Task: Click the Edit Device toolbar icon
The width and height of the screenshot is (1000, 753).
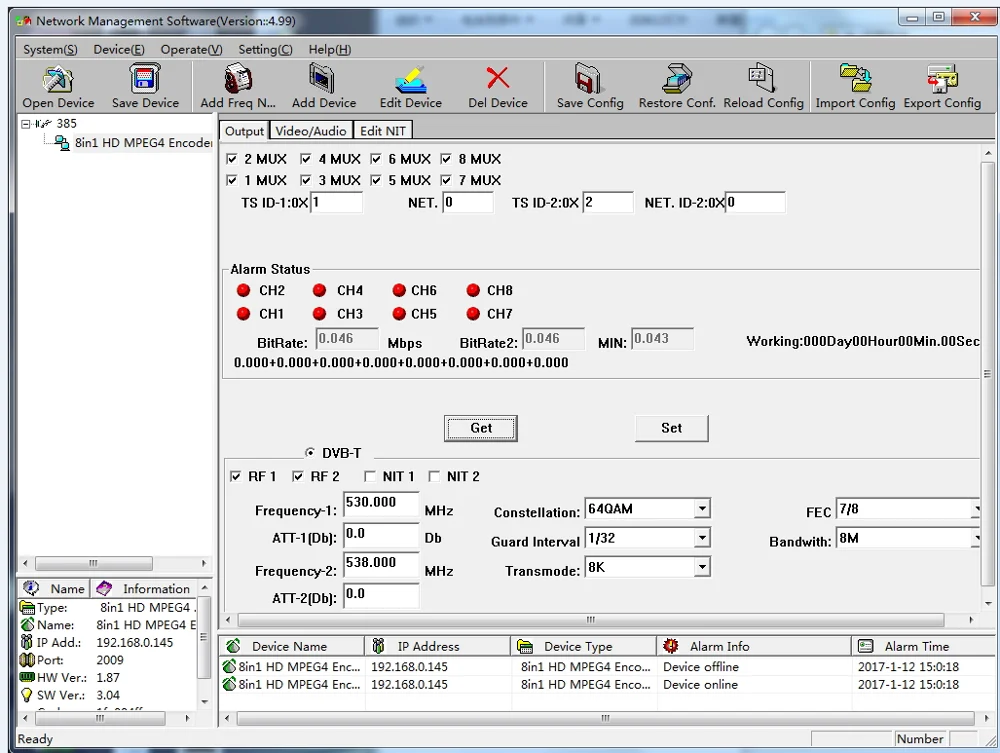Action: click(x=410, y=80)
